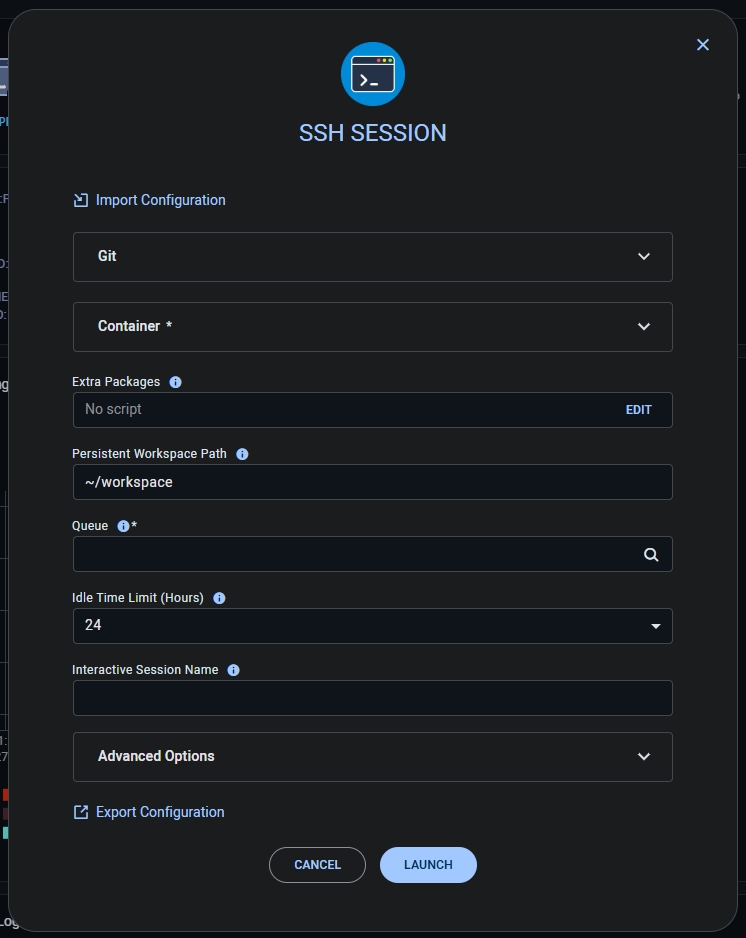Click the Persistent Workspace Path input field

point(372,481)
